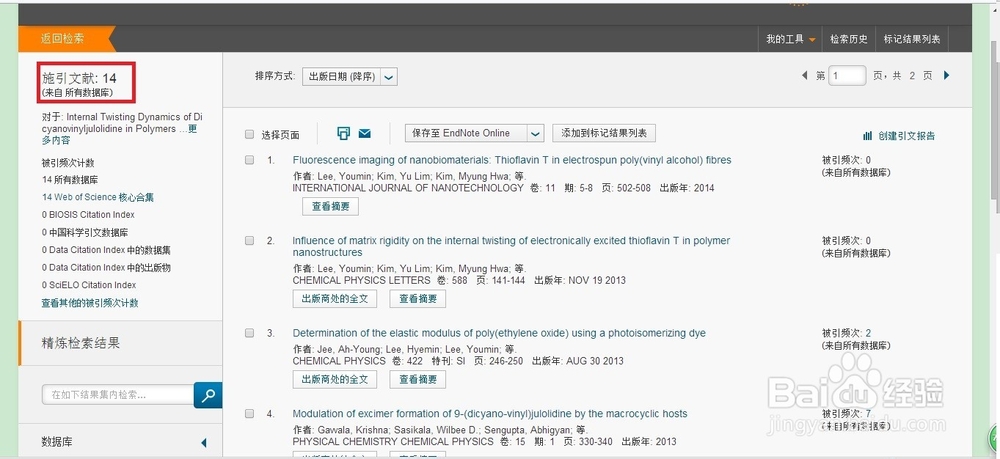Open 我的工具 dropdown menu
The height and width of the screenshot is (459, 1000).
coord(791,39)
